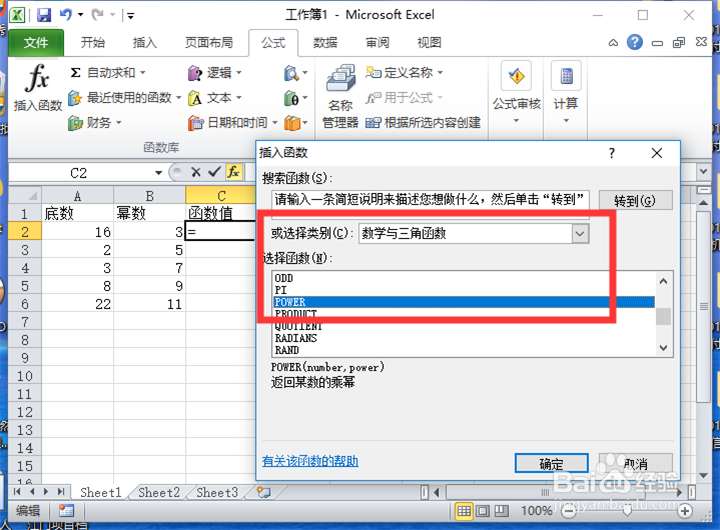This screenshot has width=720, height=530.
Task: Switch to 开始 Home tab
Action: [x=93, y=43]
